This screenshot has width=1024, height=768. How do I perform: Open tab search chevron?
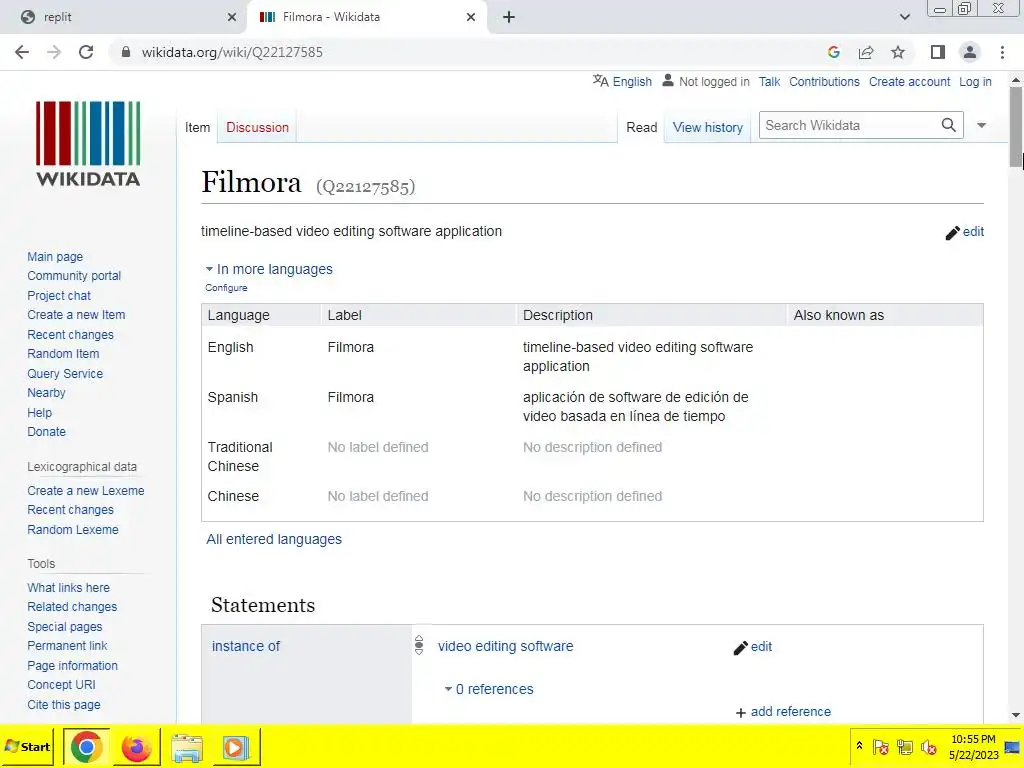[x=904, y=17]
